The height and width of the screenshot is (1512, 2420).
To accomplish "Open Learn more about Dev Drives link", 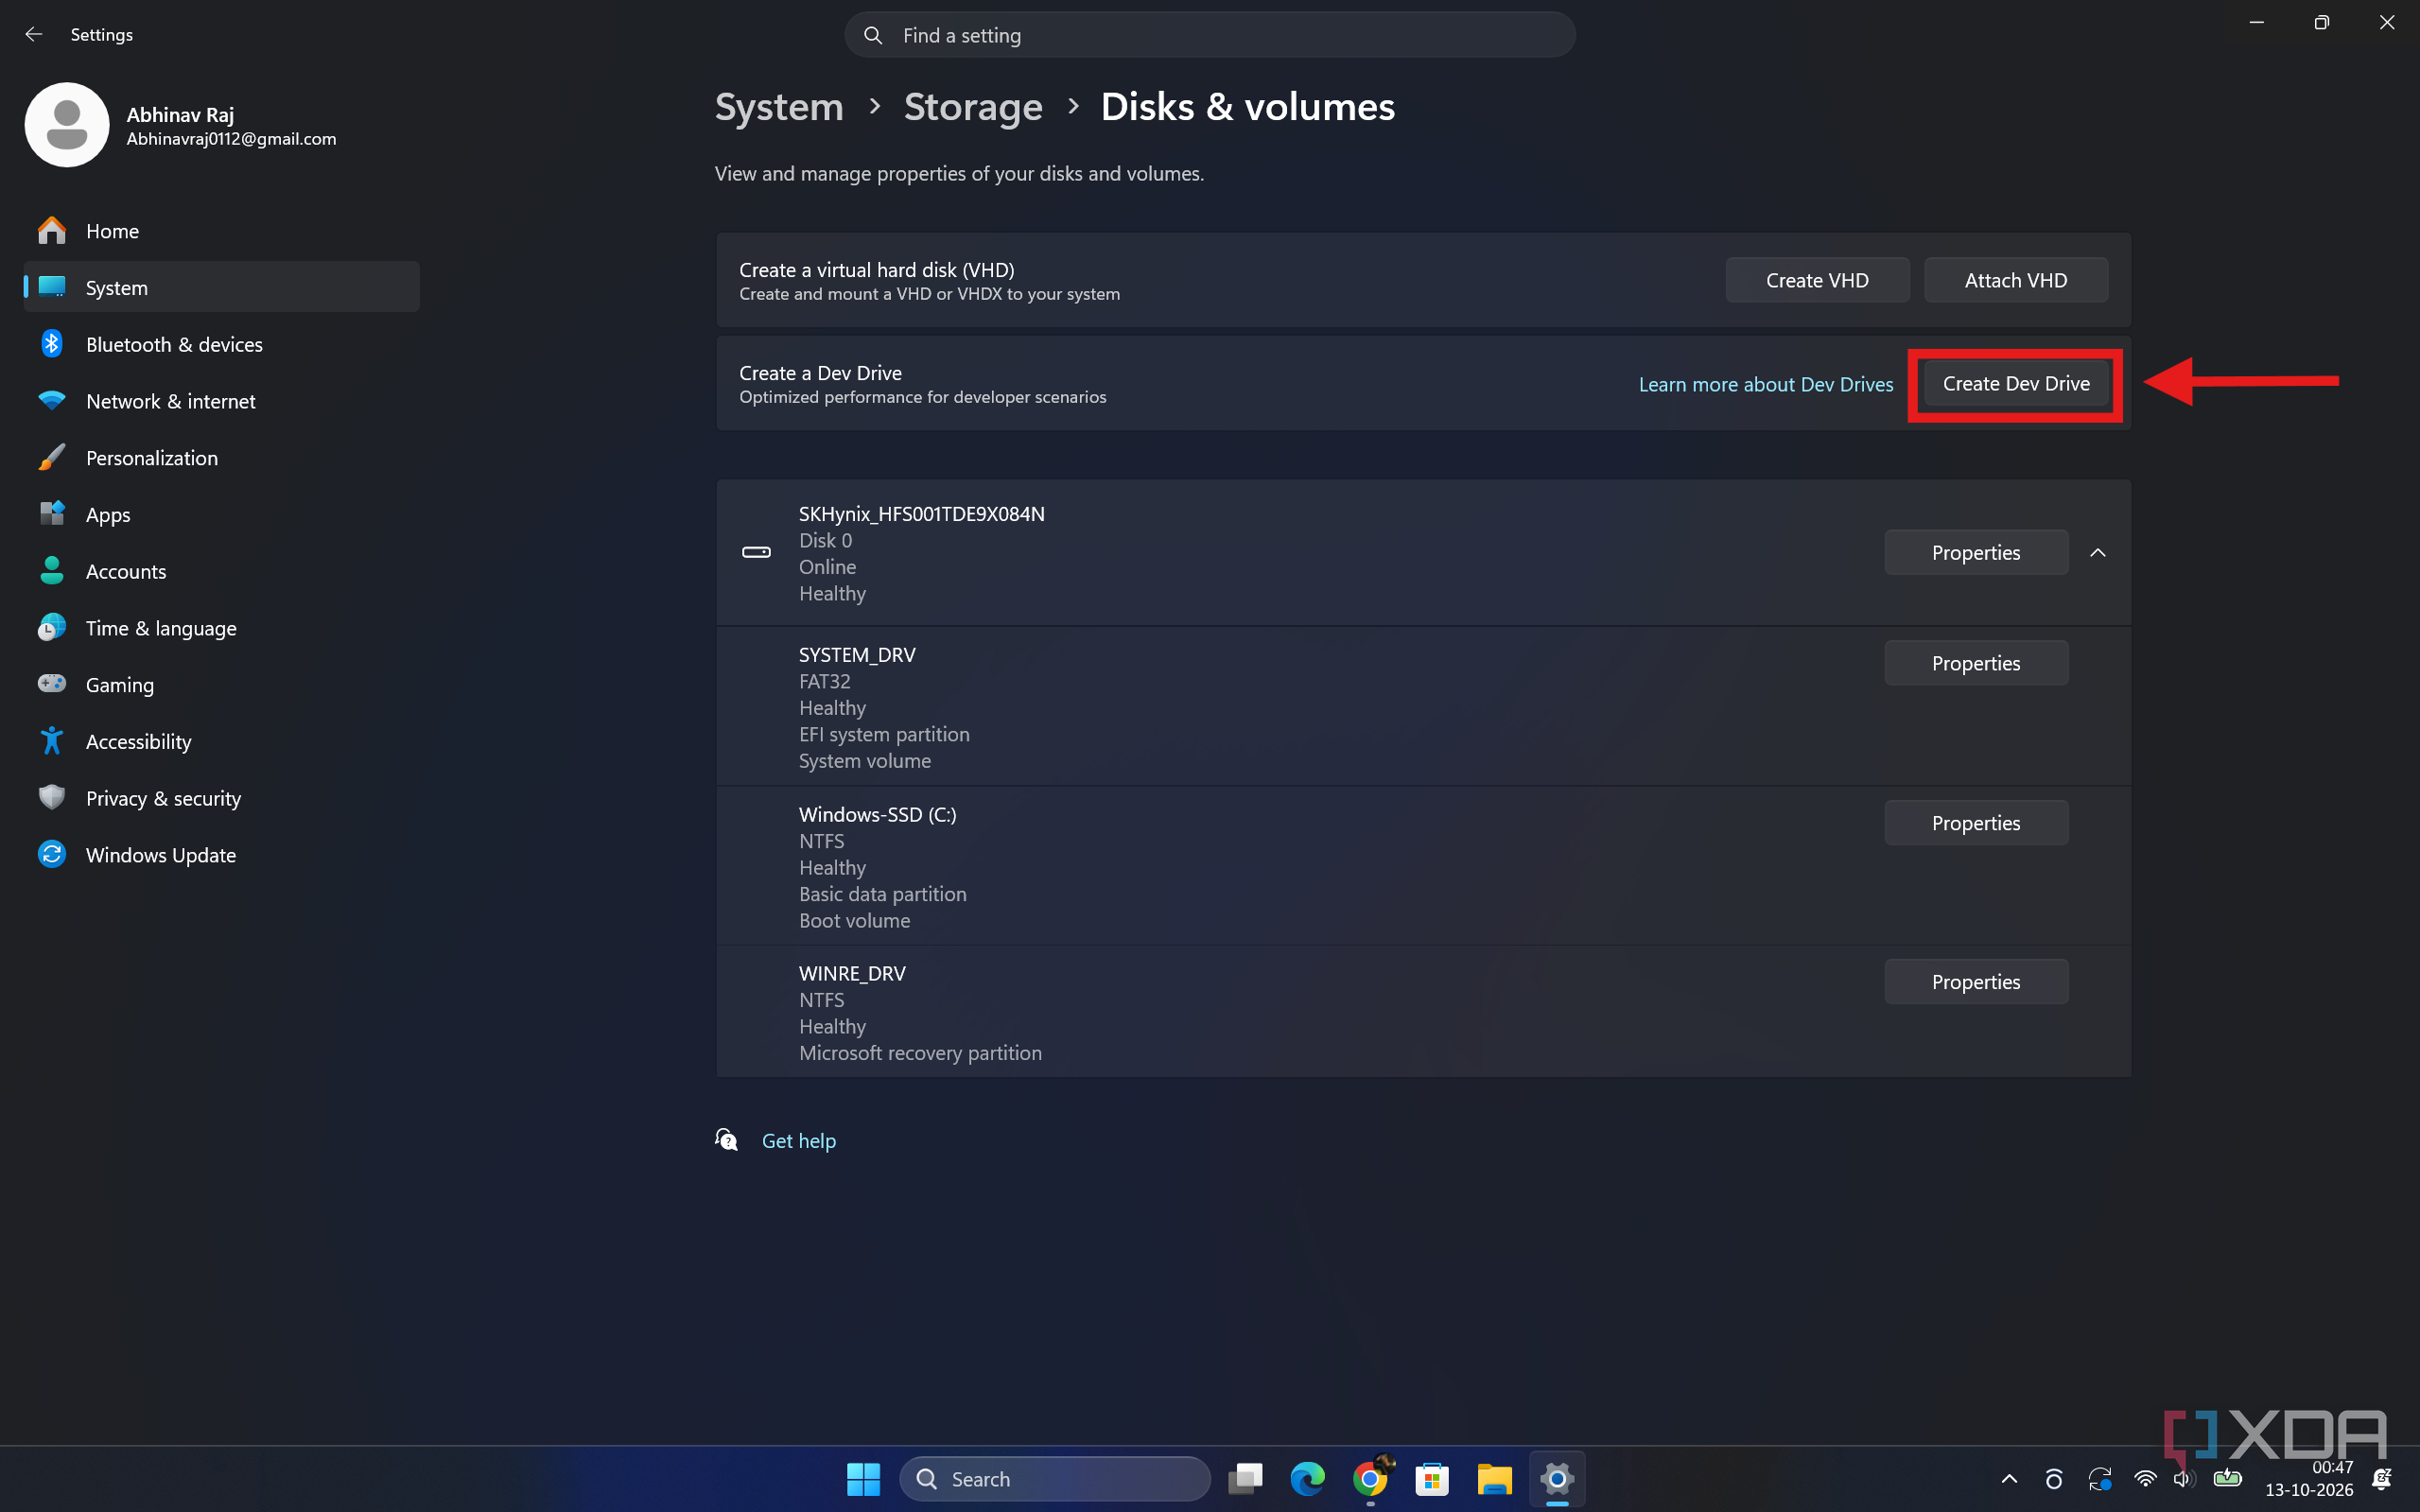I will coord(1766,384).
